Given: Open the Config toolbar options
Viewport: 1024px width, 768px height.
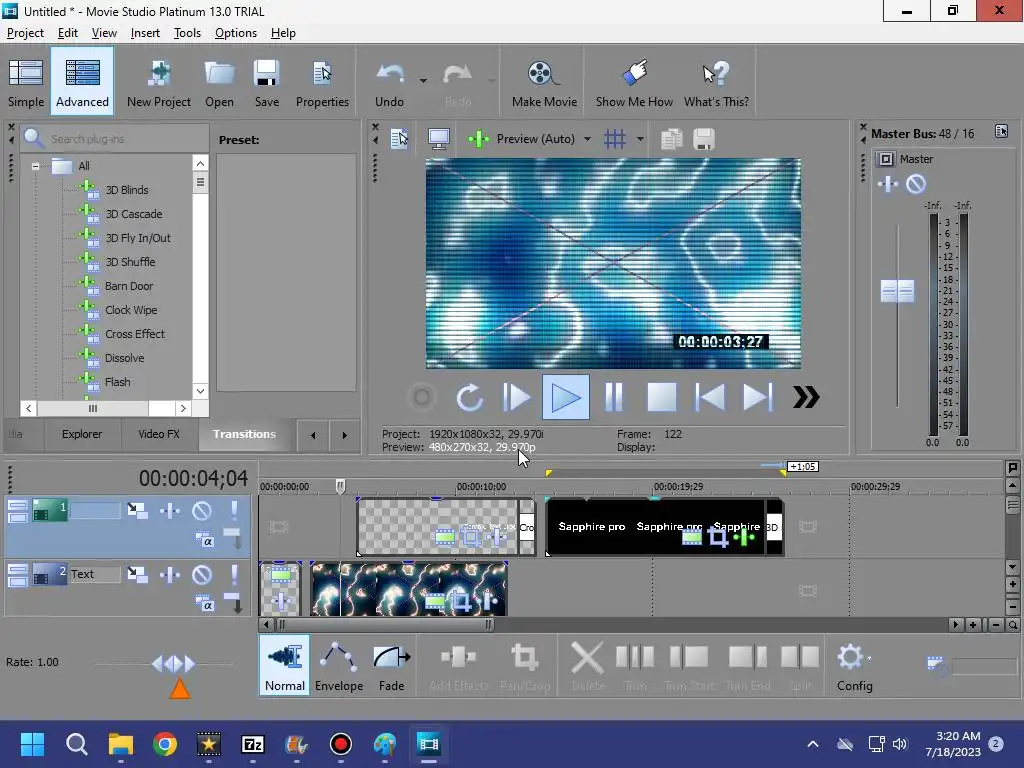Looking at the screenshot, I should [x=855, y=665].
